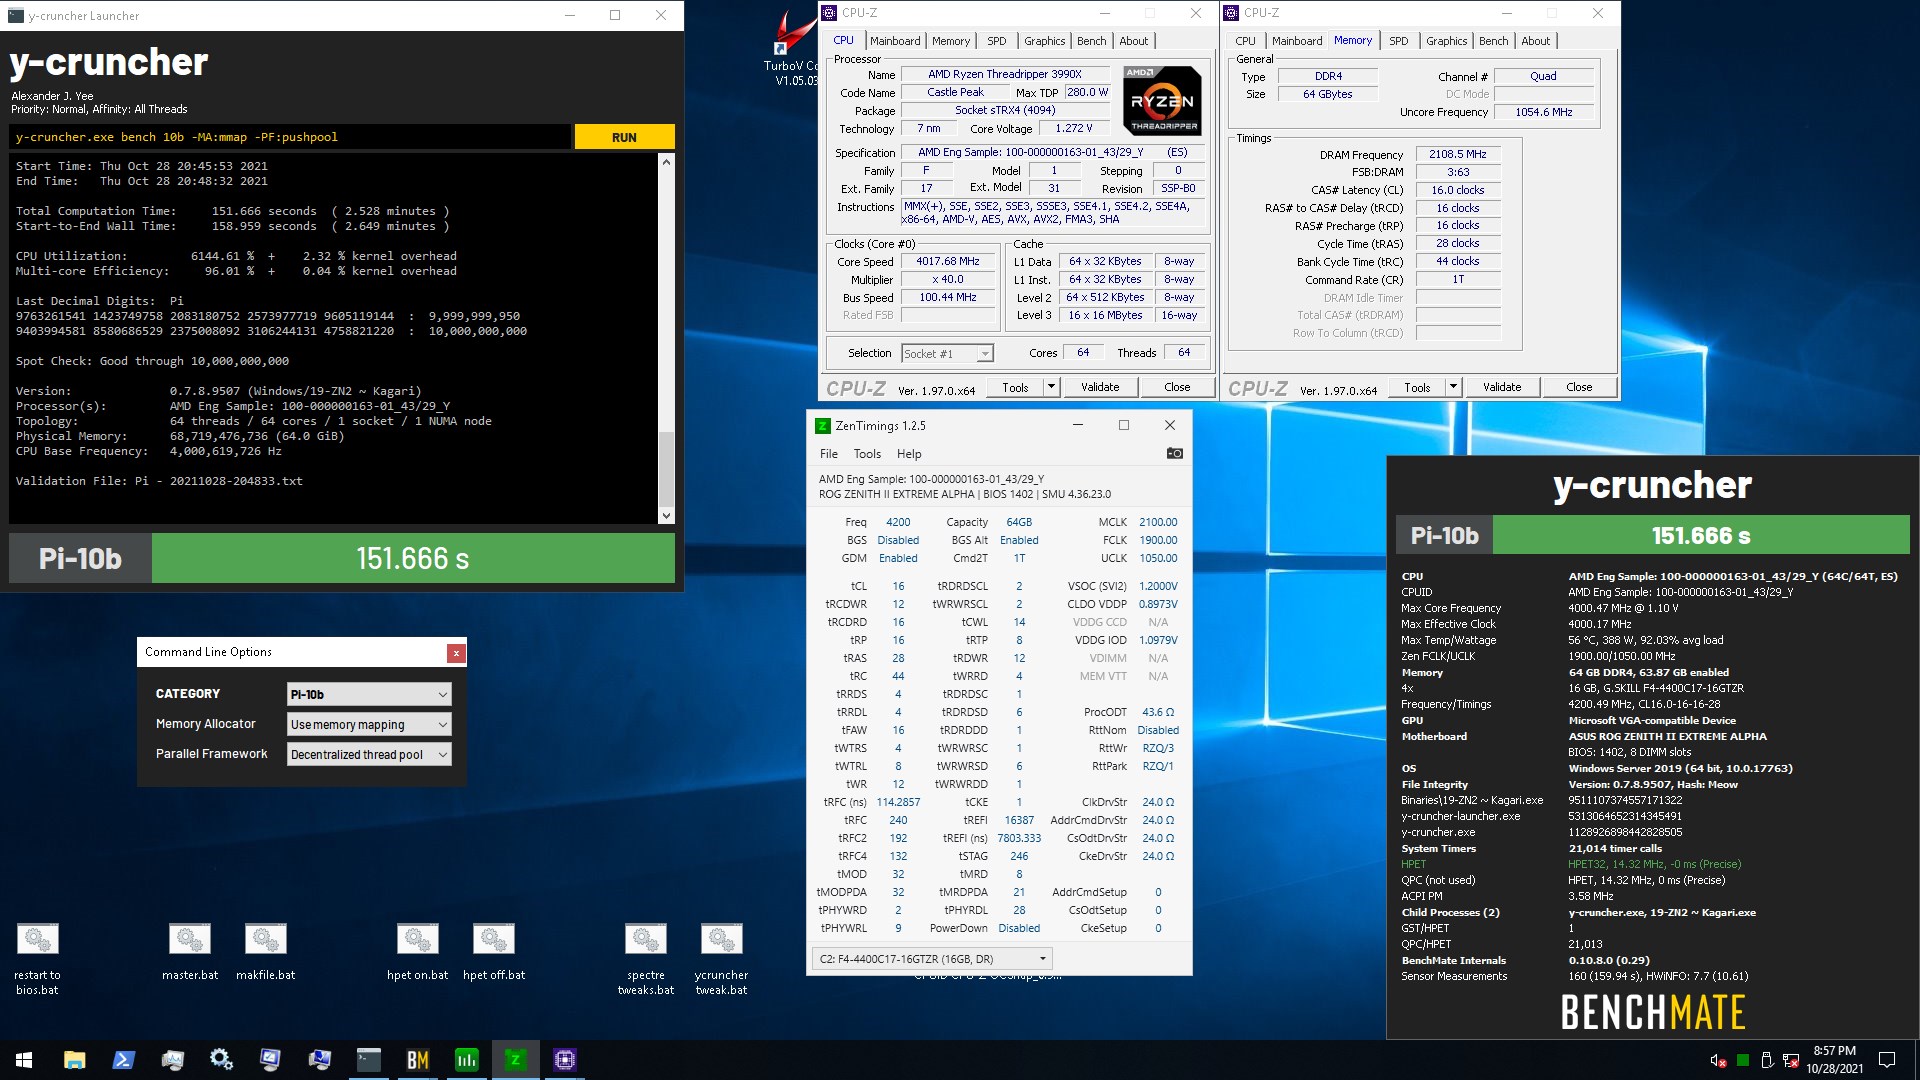Select the master.bat desktop icon
The height and width of the screenshot is (1080, 1920).
[x=190, y=952]
